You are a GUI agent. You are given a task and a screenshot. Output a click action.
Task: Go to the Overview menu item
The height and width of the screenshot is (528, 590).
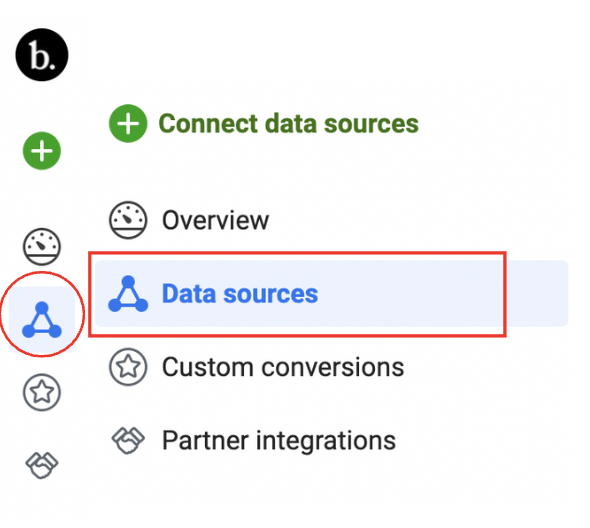(215, 220)
